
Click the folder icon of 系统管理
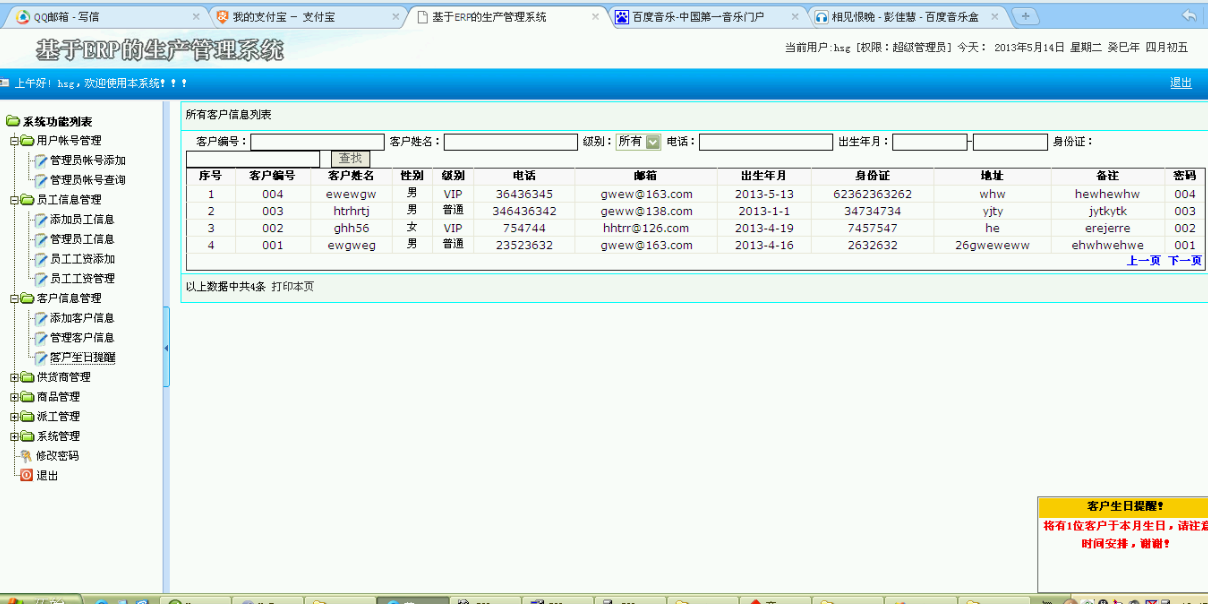point(27,436)
